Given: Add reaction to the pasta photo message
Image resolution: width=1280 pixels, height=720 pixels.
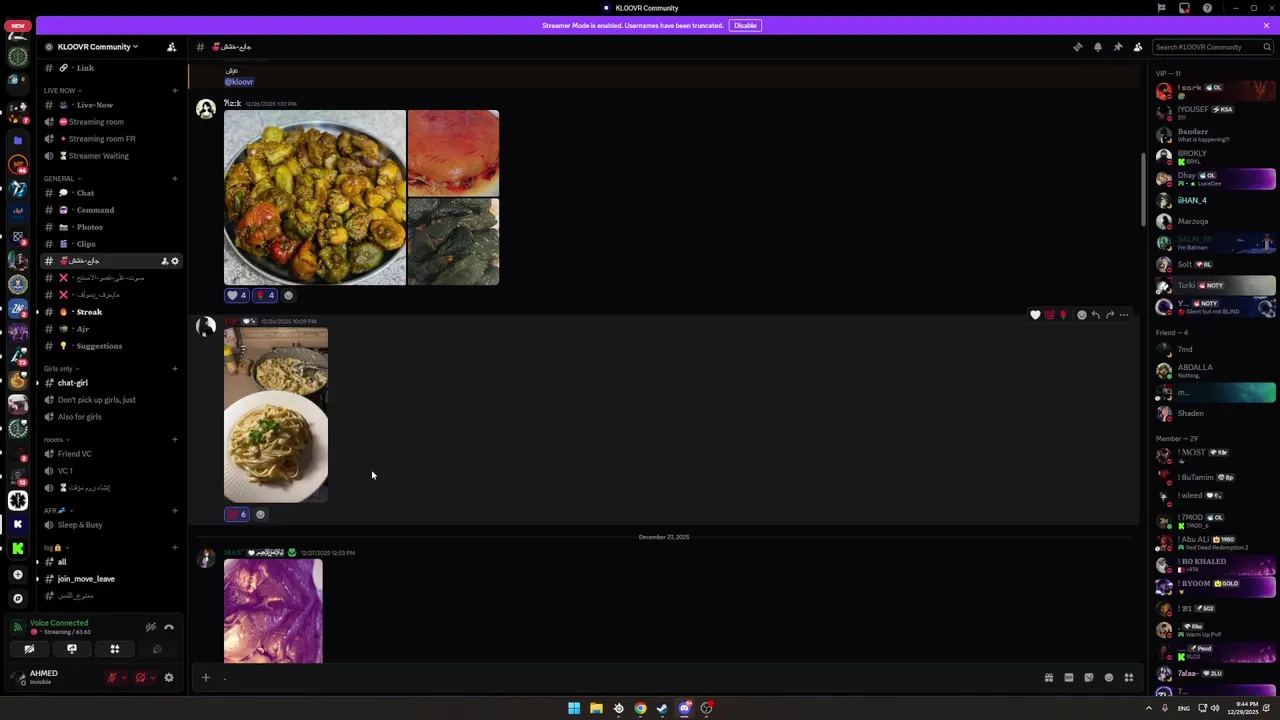Looking at the screenshot, I should pyautogui.click(x=260, y=514).
